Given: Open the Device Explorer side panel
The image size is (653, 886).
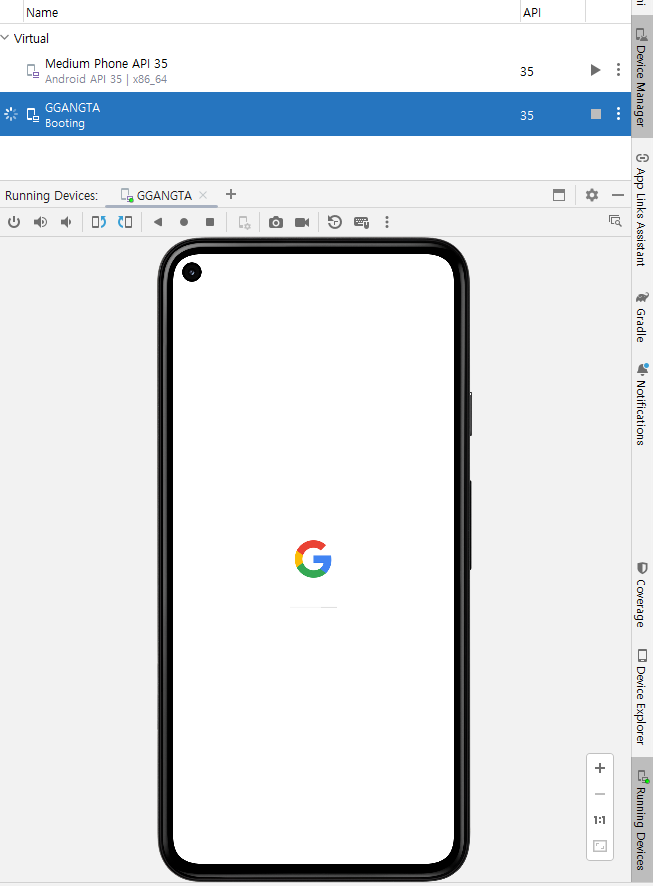Looking at the screenshot, I should pyautogui.click(x=642, y=697).
